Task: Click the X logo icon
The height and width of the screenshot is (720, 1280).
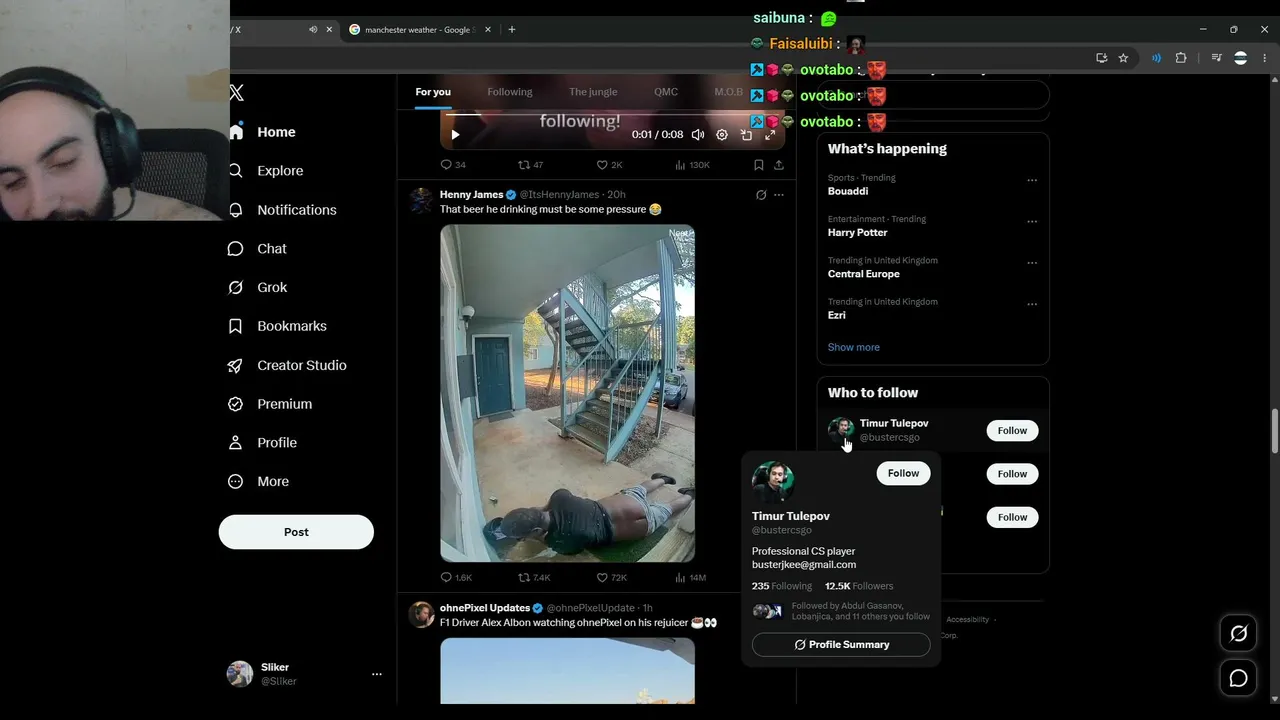Action: point(236,93)
